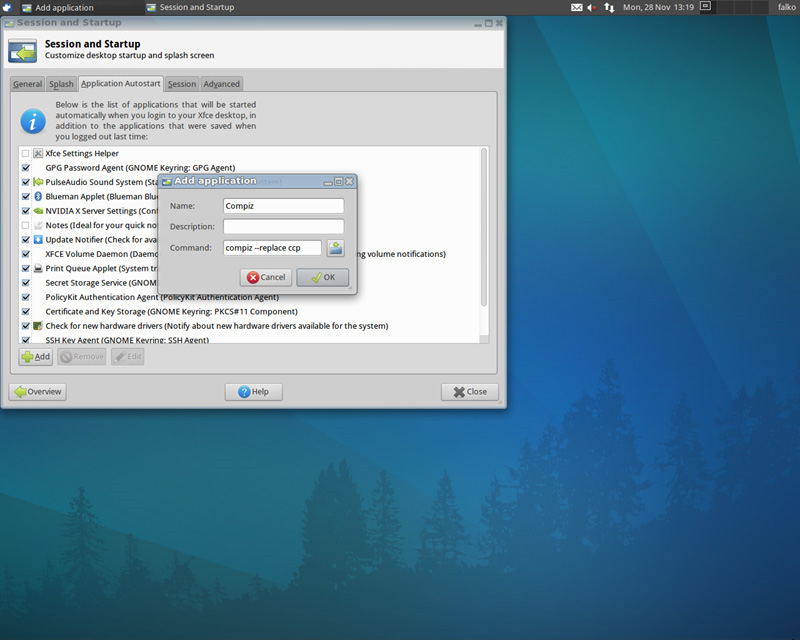Switch to the Splash tab
Screen dimensions: 800x640
pyautogui.click(x=61, y=84)
